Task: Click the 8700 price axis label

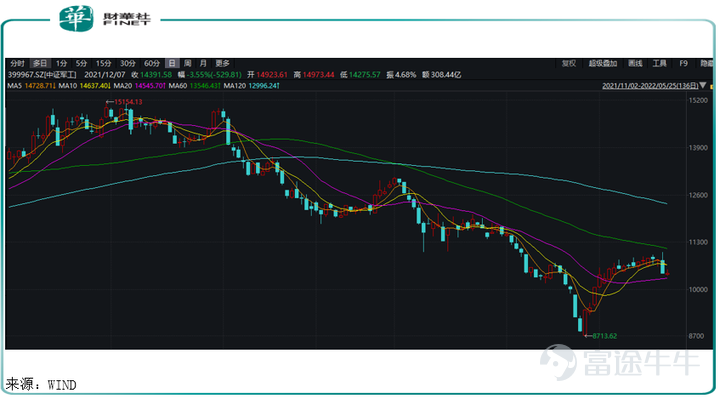Action: pos(696,336)
